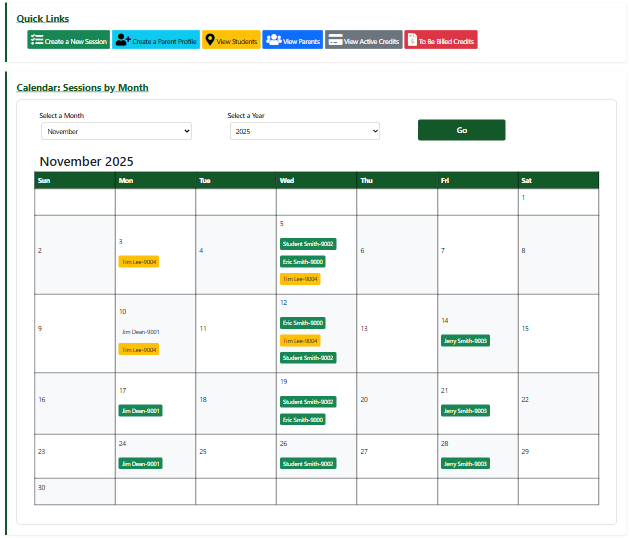
Task: Select Student Smith-9002 session on November 5
Action: (x=308, y=244)
